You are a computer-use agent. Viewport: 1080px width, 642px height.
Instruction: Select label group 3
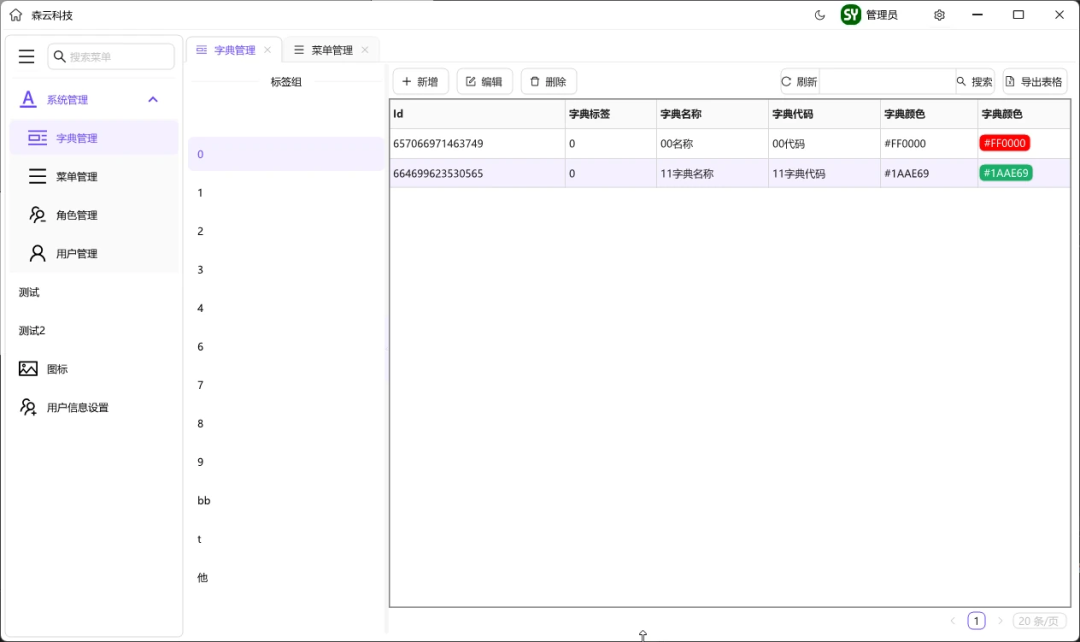(x=286, y=269)
